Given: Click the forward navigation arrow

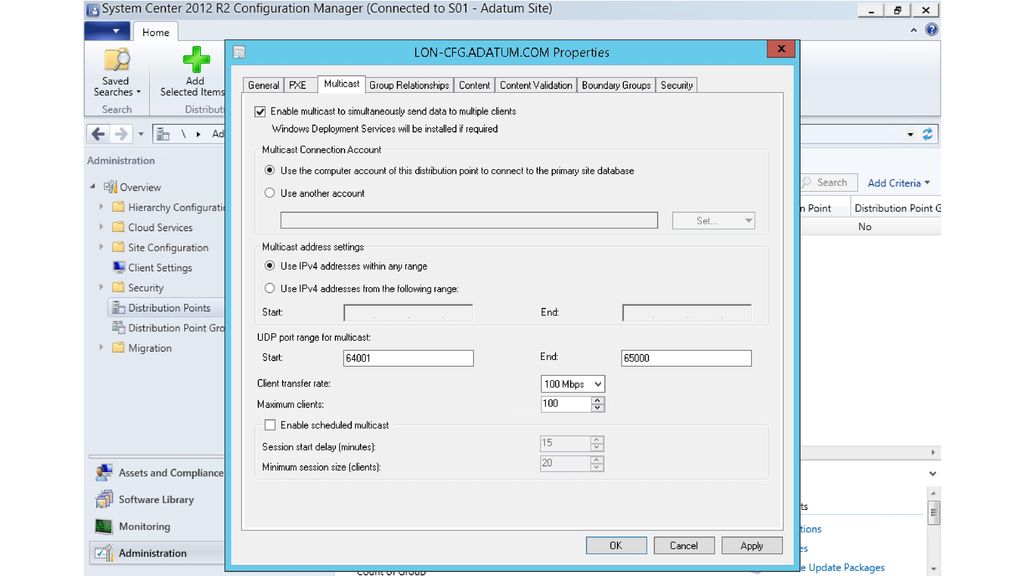Looking at the screenshot, I should point(121,135).
